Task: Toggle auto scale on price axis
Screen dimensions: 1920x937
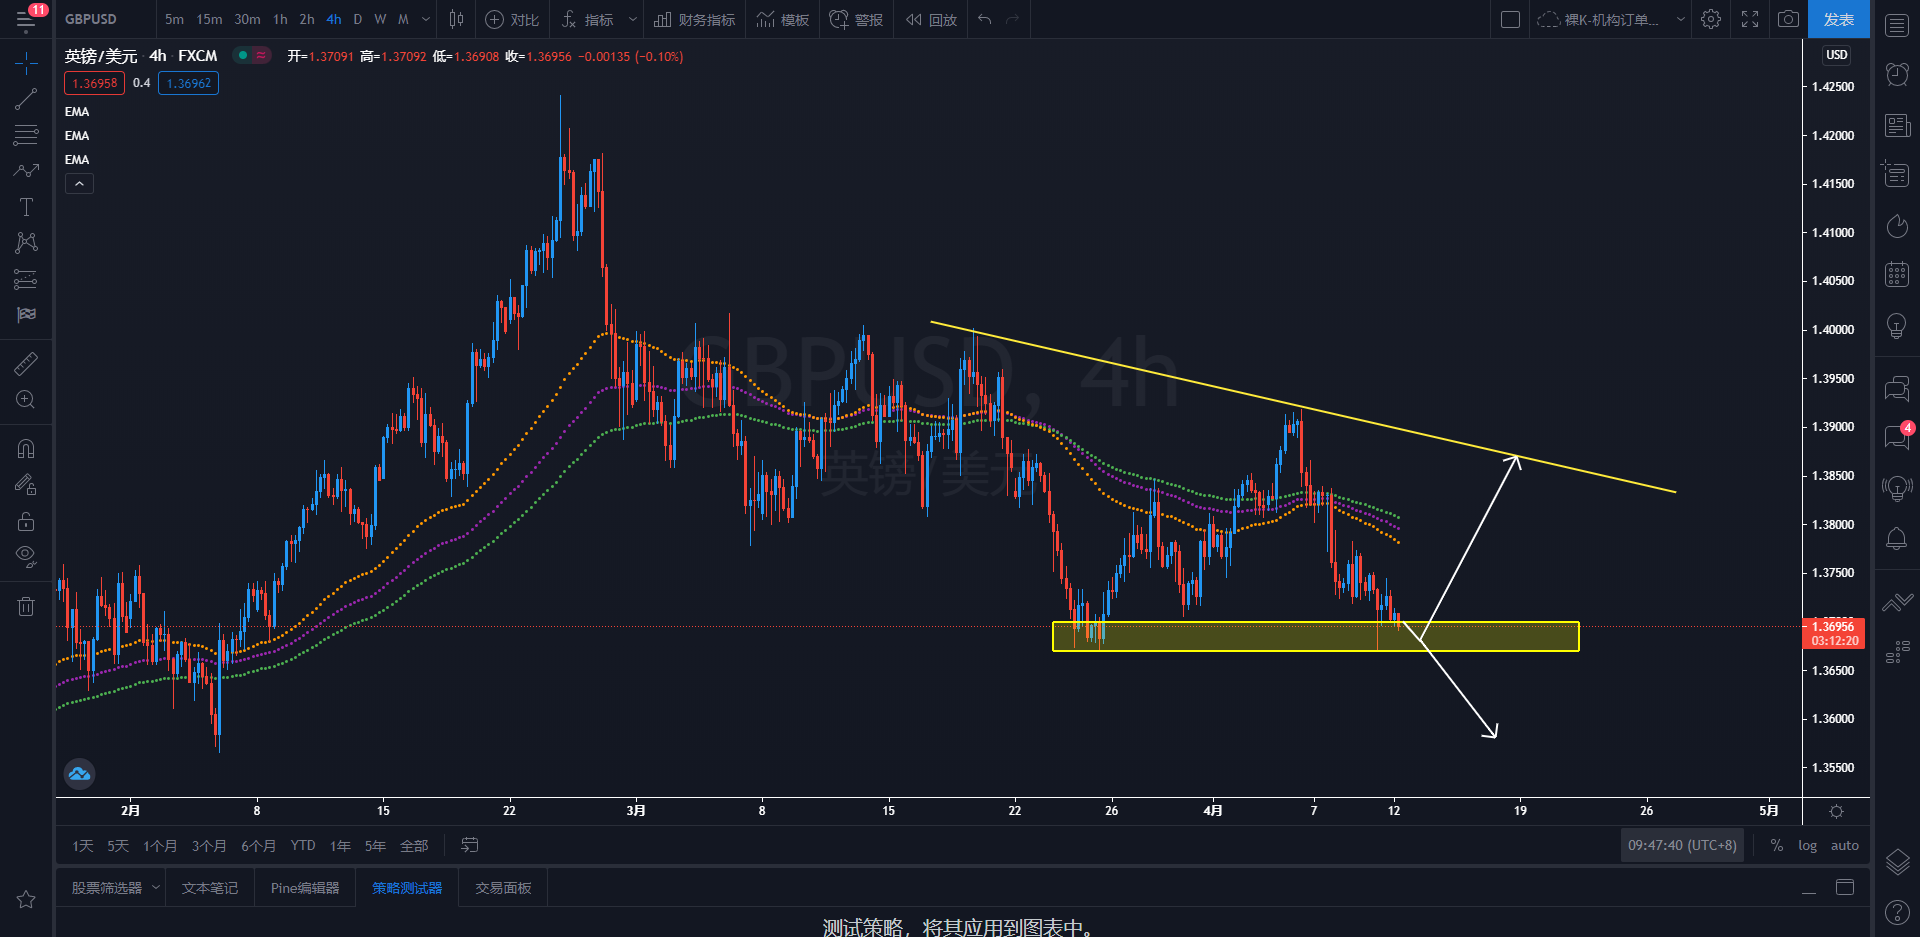Action: click(x=1844, y=845)
